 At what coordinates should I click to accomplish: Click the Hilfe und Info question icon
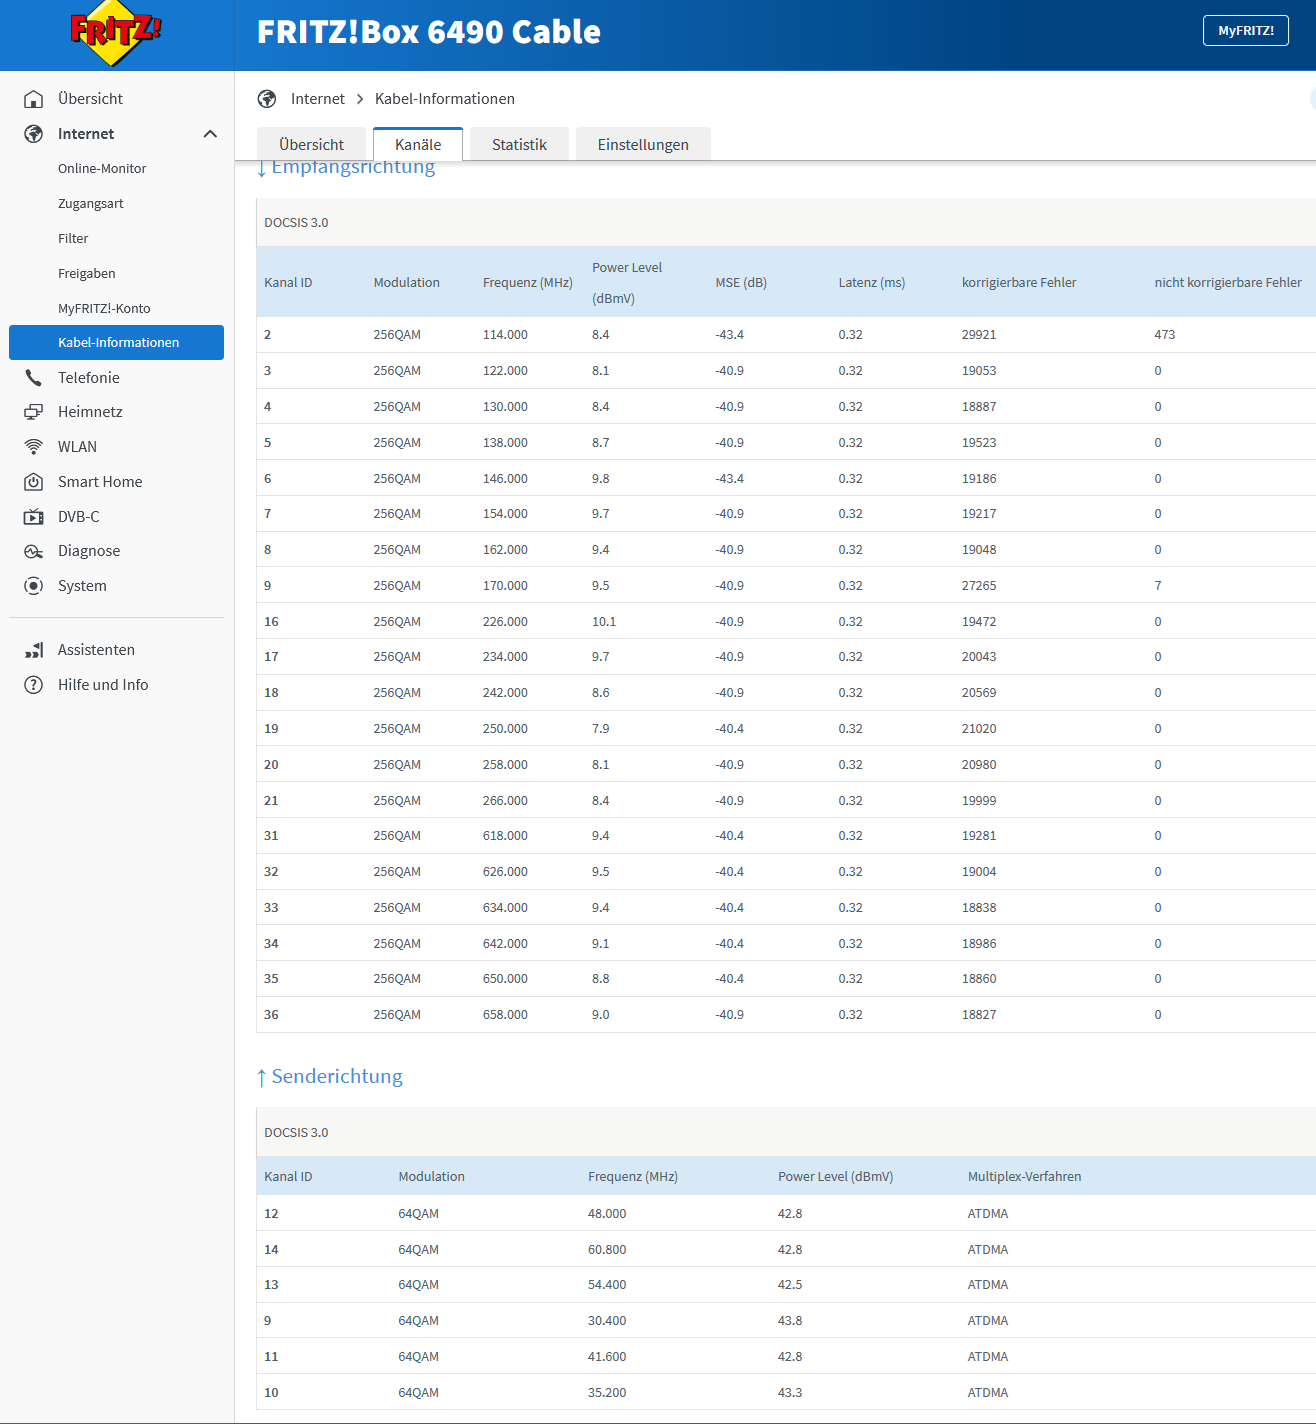click(x=34, y=685)
